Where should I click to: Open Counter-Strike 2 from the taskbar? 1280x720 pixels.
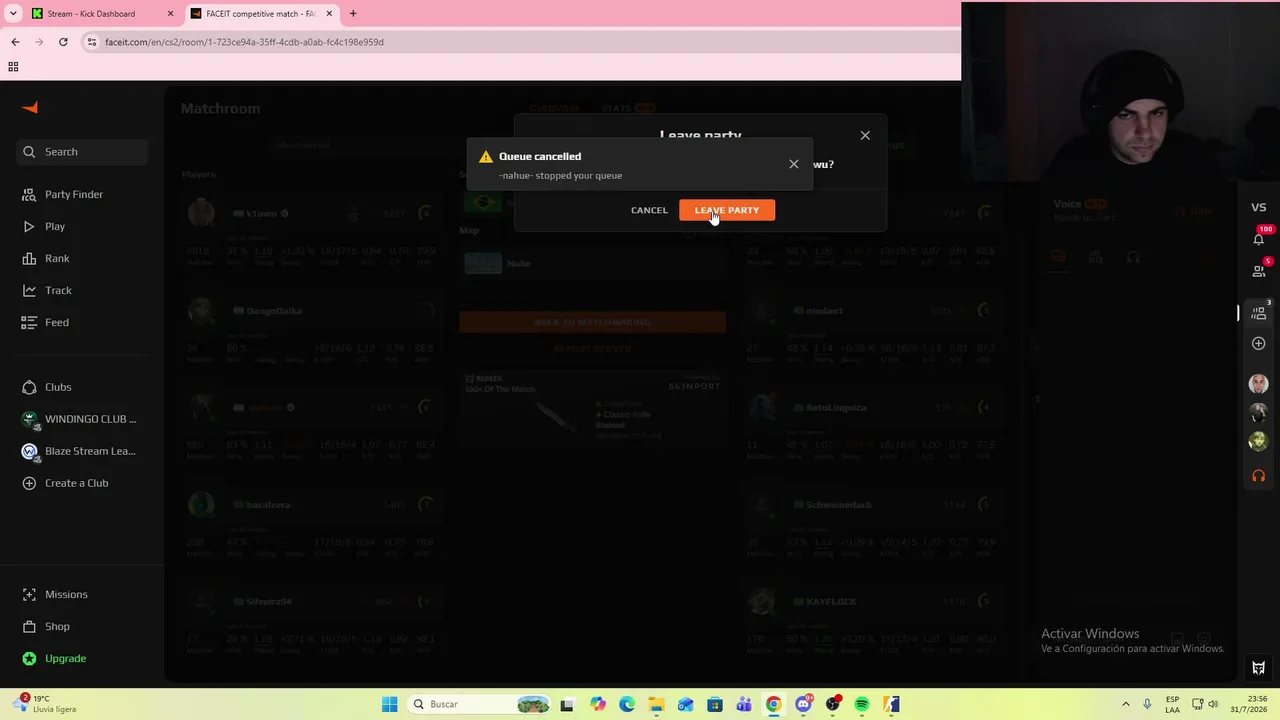[x=891, y=704]
